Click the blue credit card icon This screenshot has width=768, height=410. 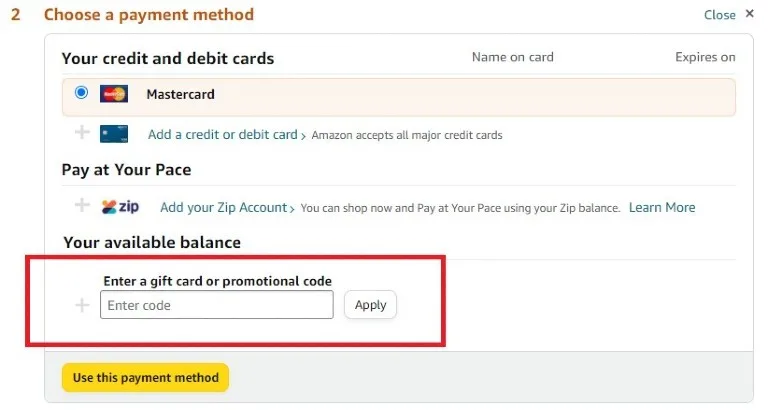pyautogui.click(x=114, y=134)
